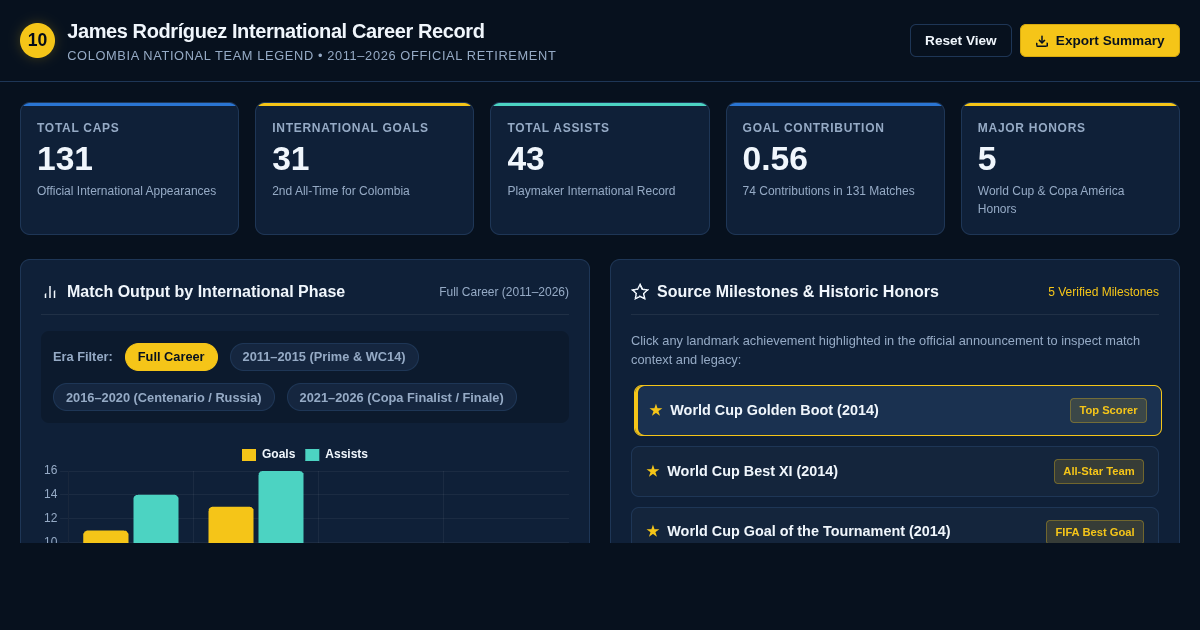This screenshot has height=630, width=1200.
Task: Click the FIFA Best Goal badge
Action: click(x=1095, y=531)
